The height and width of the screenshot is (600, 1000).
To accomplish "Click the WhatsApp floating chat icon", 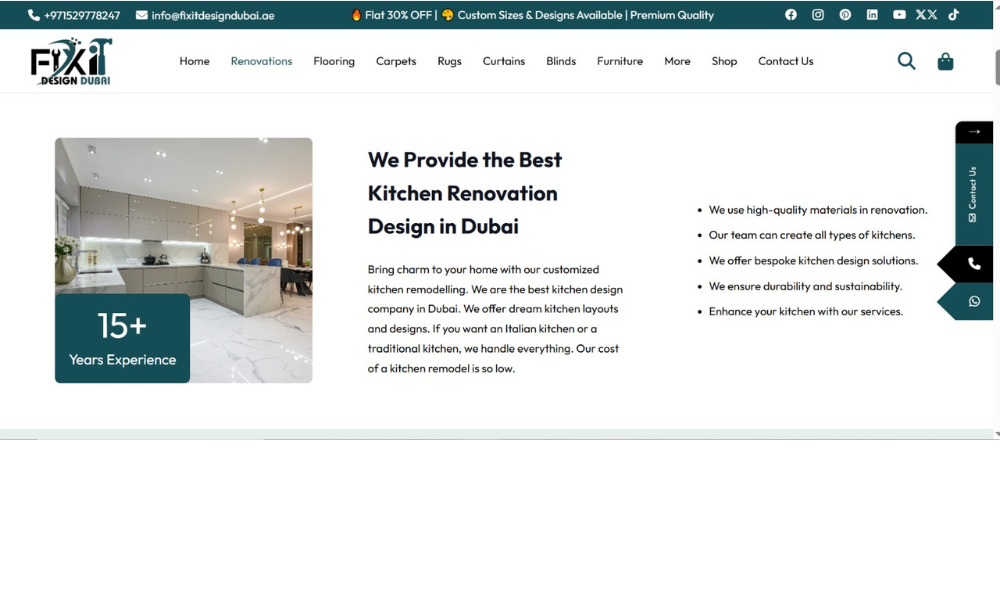I will (974, 301).
